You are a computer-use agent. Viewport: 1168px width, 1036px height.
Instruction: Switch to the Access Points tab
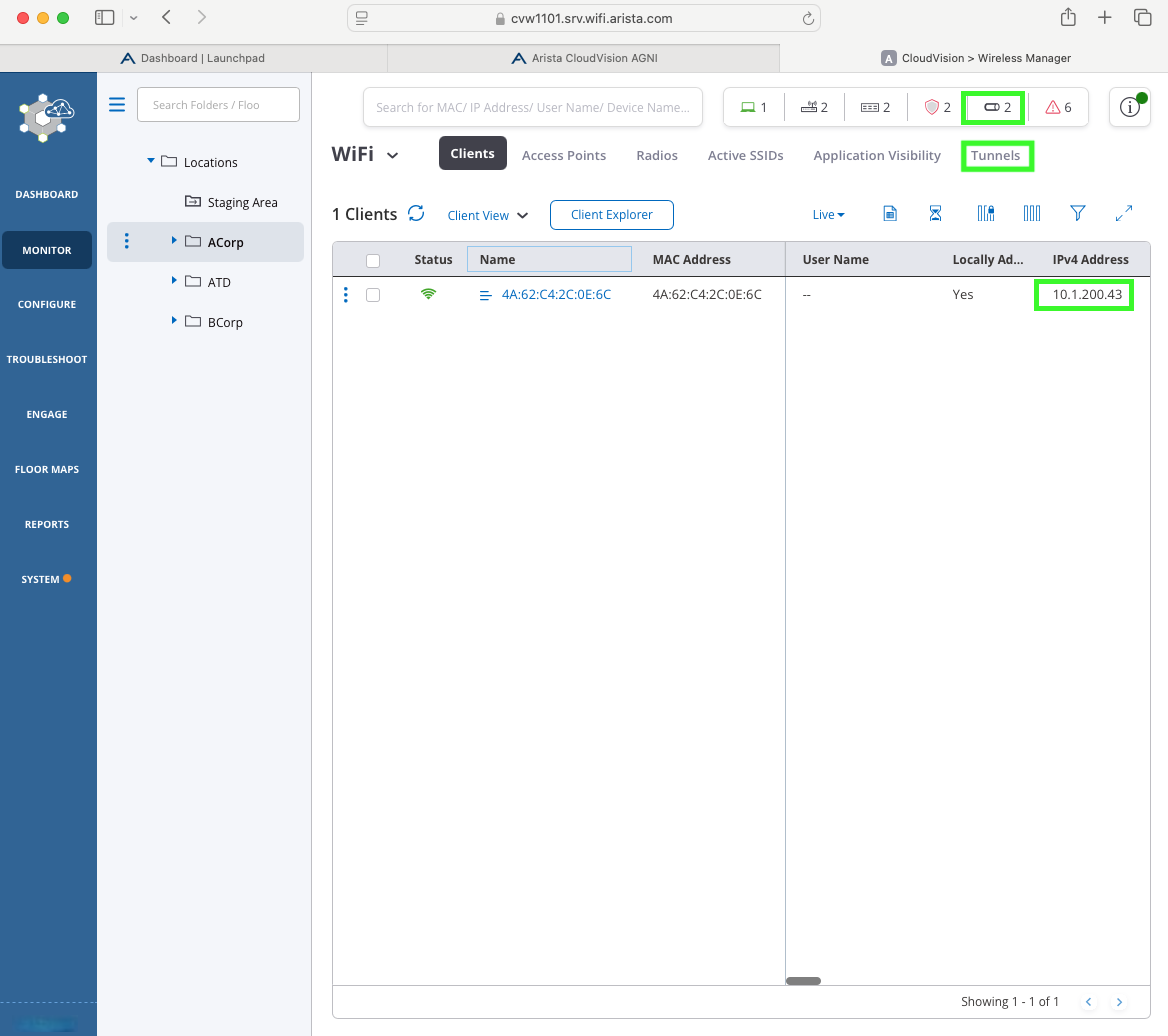coord(564,156)
